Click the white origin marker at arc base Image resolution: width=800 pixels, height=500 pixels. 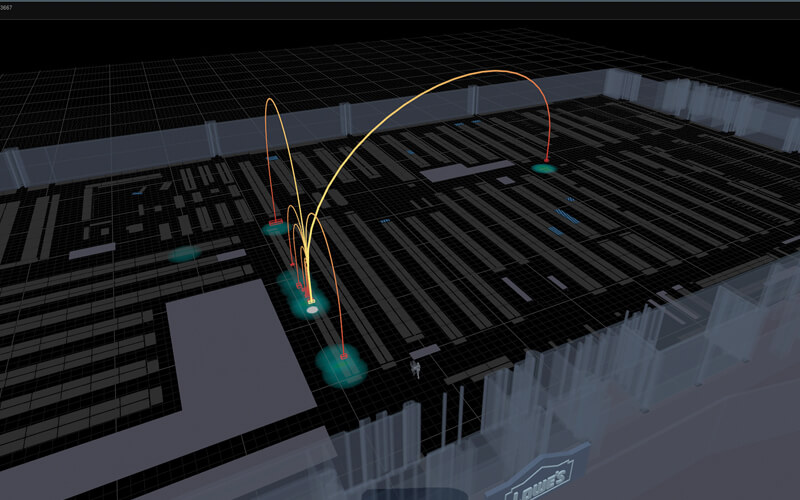point(312,310)
